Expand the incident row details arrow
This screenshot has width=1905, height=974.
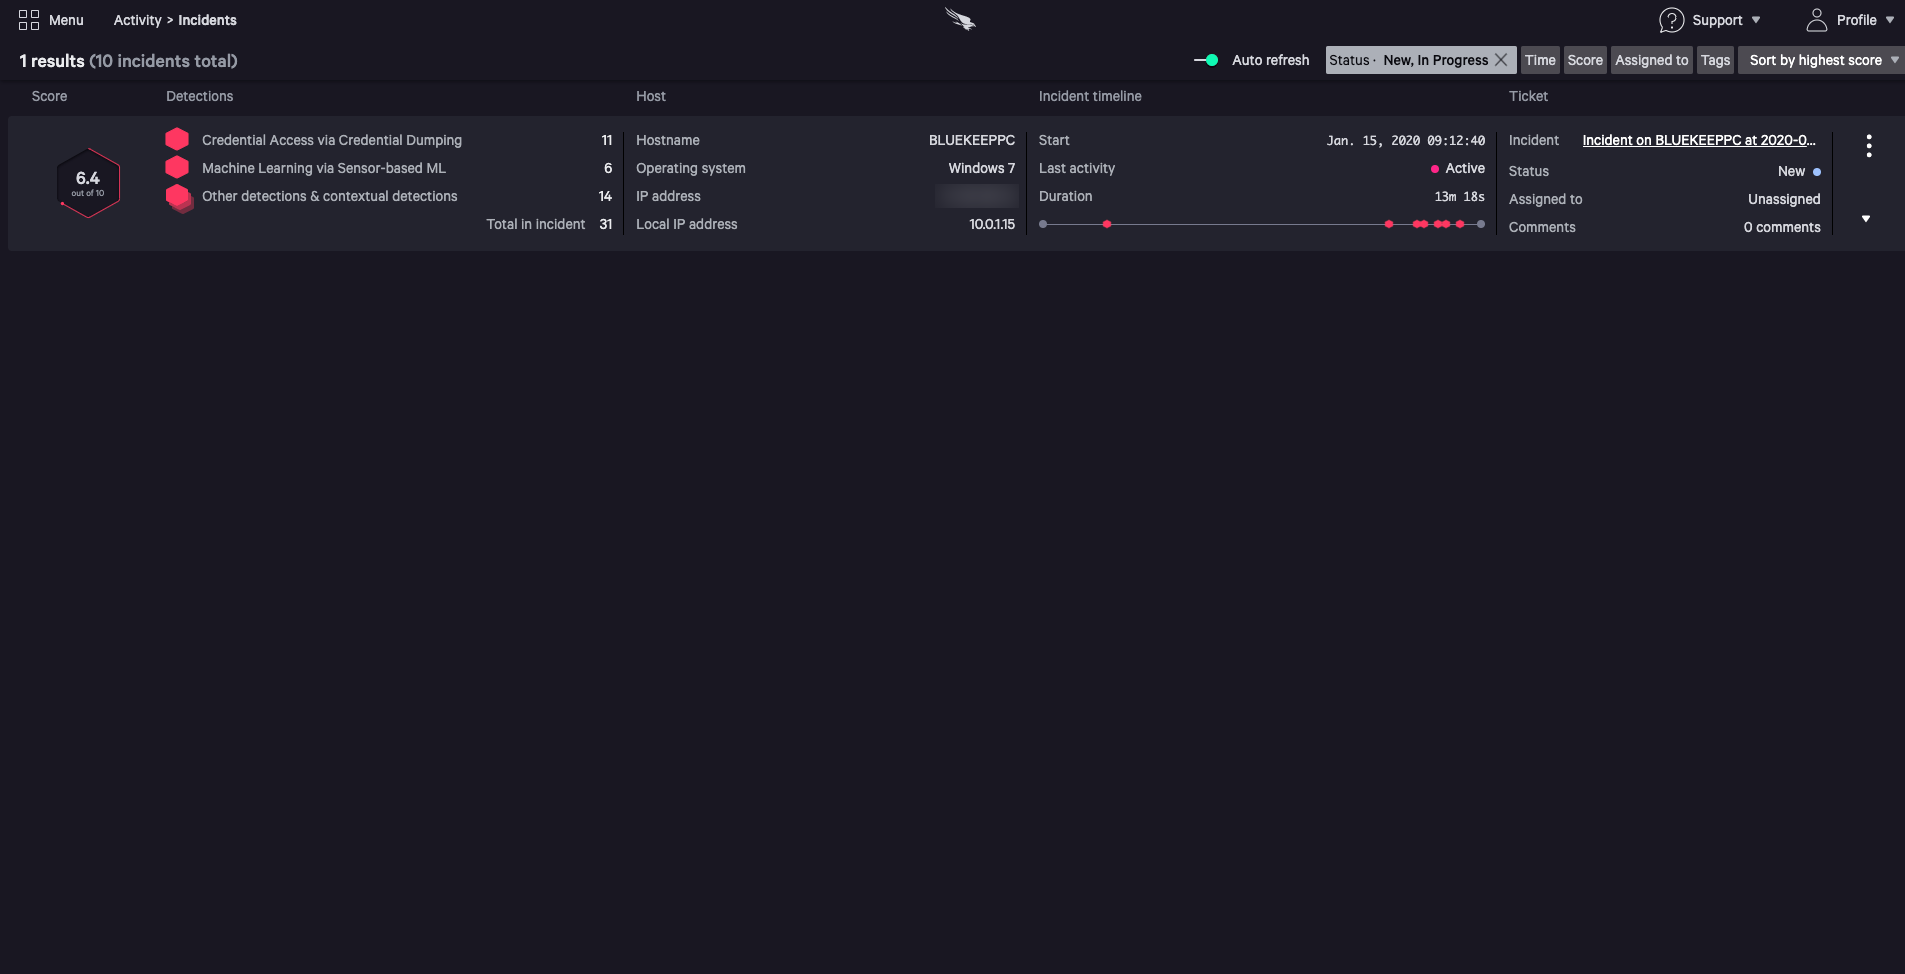1866,219
